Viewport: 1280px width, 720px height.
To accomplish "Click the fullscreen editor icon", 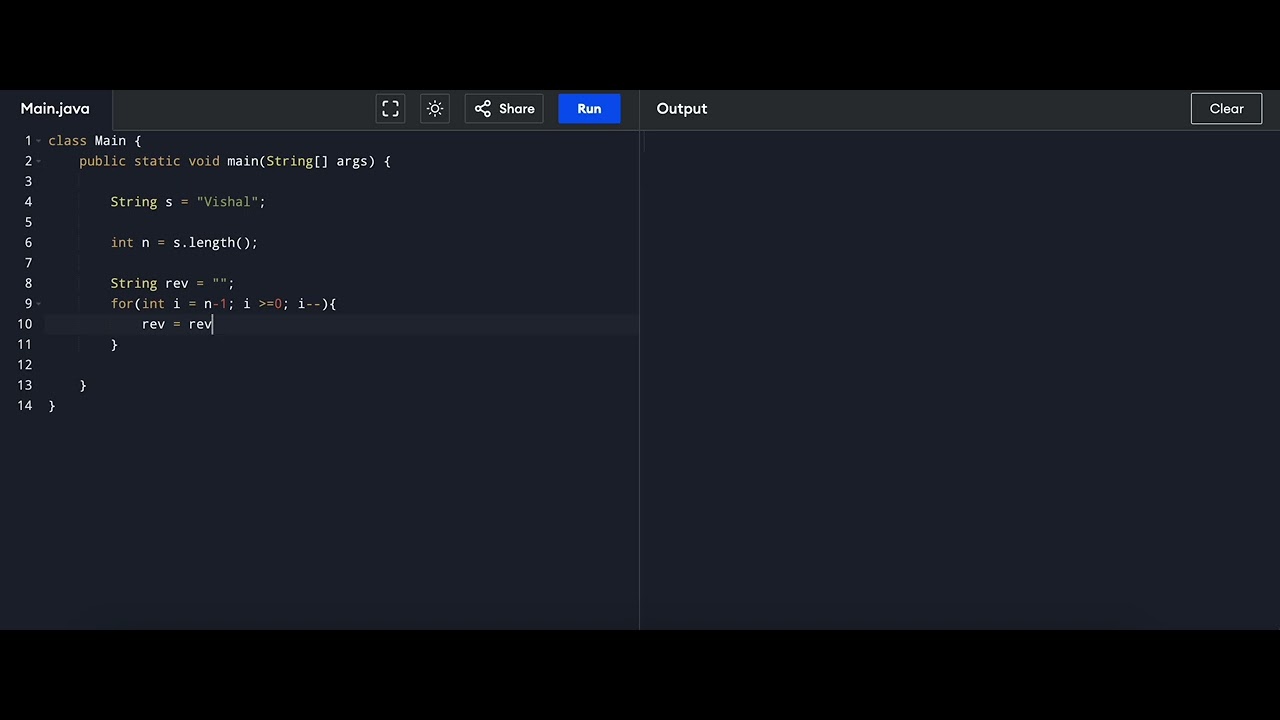I will click(390, 109).
